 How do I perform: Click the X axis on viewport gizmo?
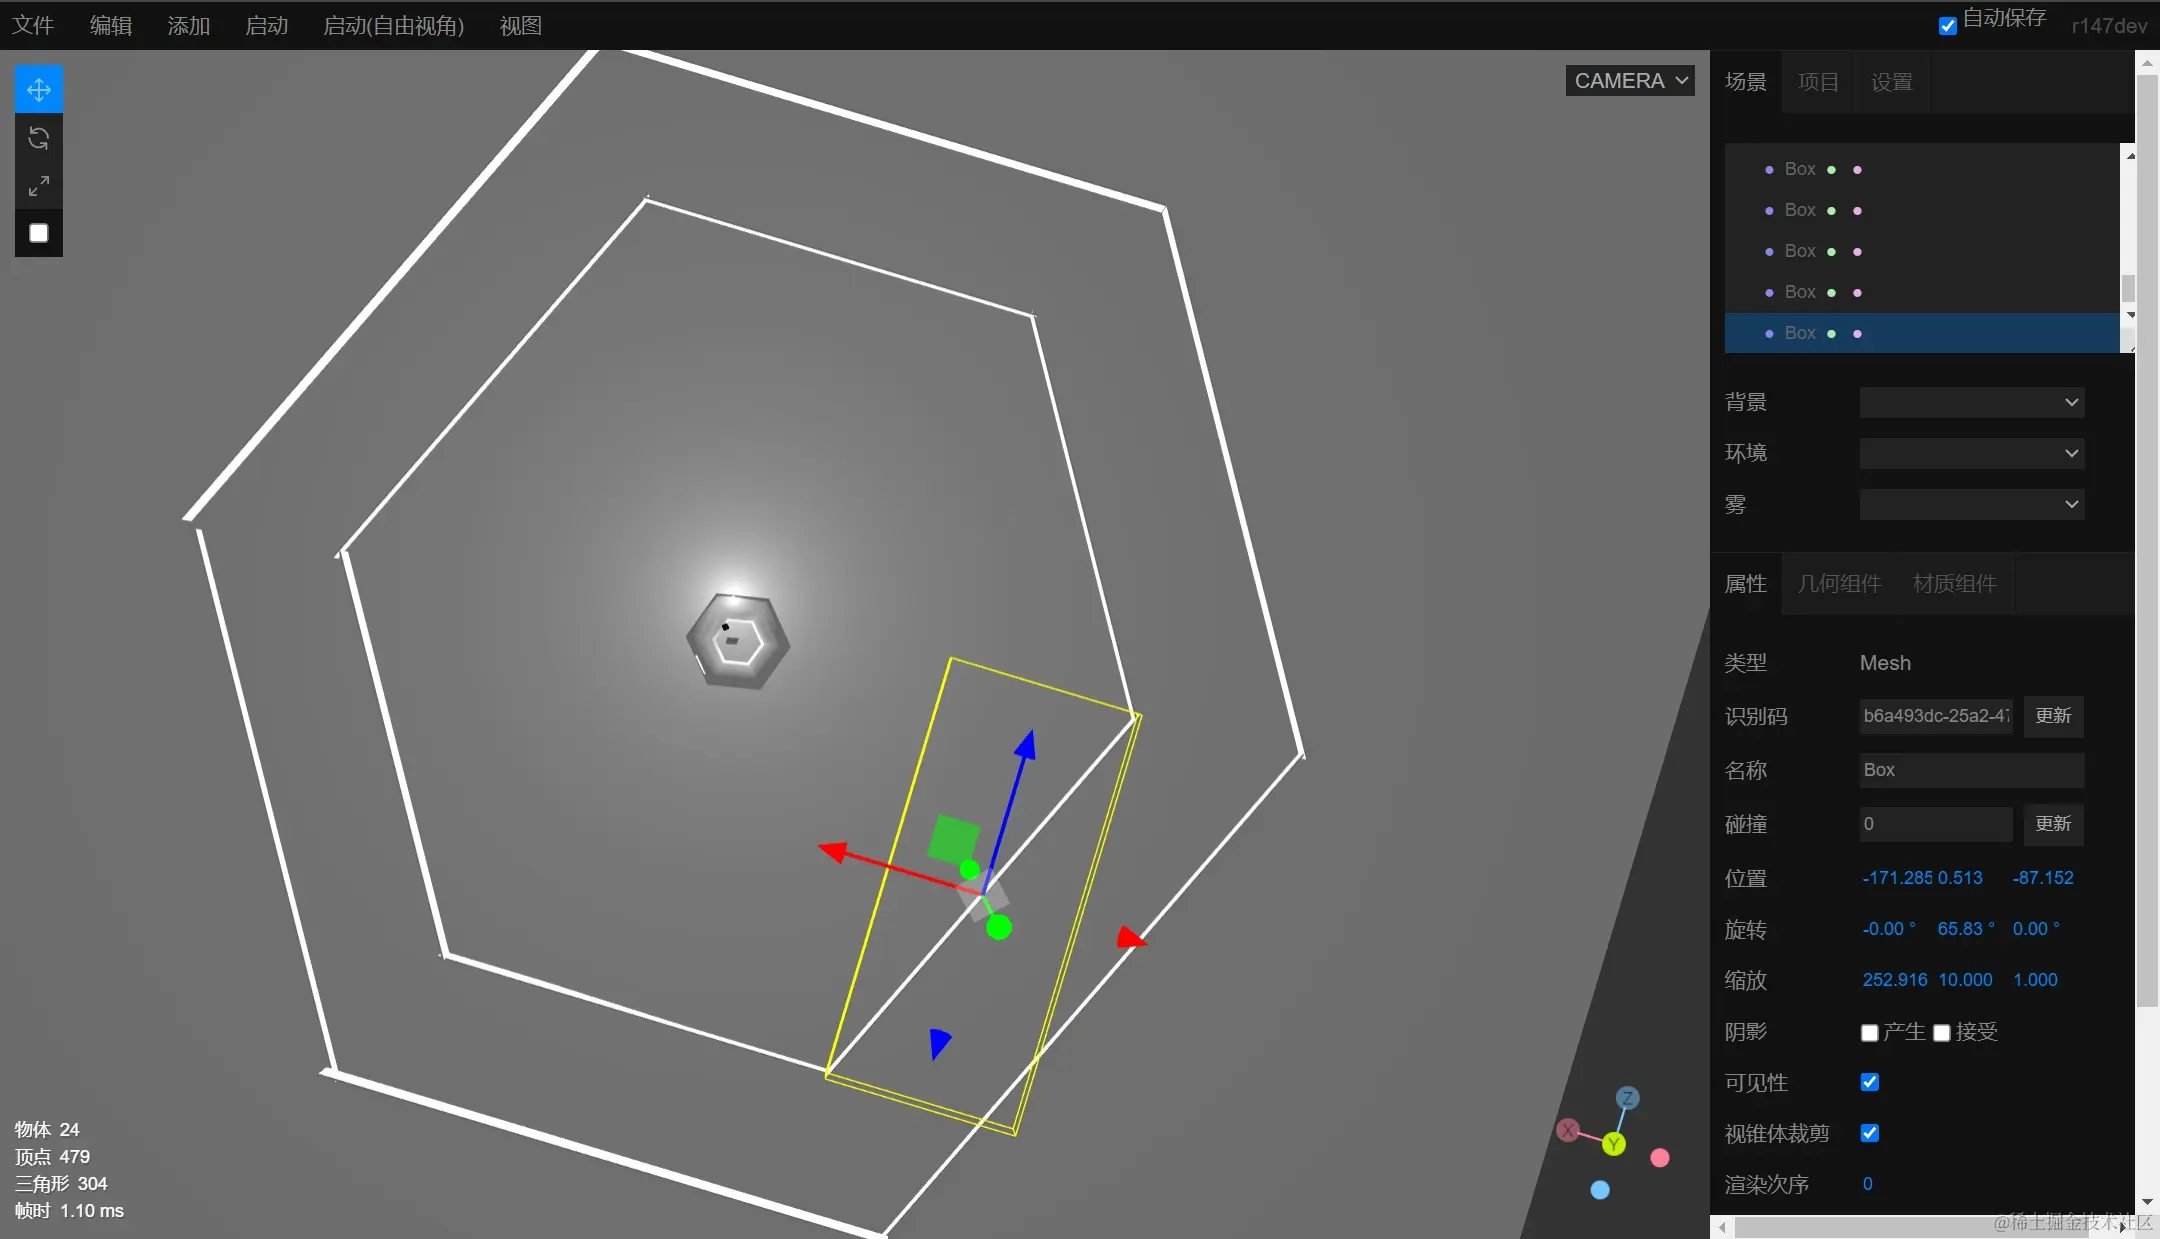tap(1568, 1130)
